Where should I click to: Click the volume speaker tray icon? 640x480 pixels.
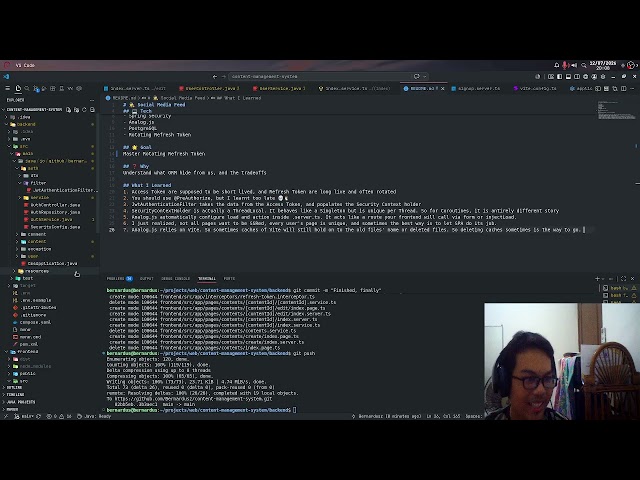(x=574, y=65)
